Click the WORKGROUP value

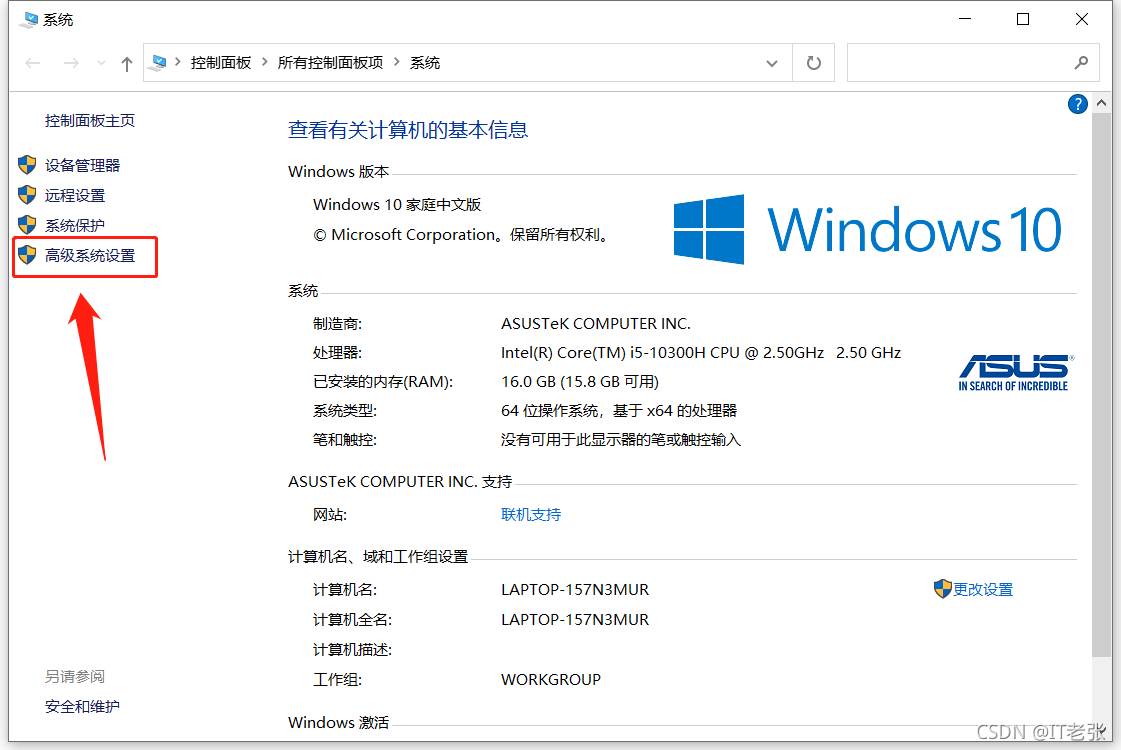(550, 679)
